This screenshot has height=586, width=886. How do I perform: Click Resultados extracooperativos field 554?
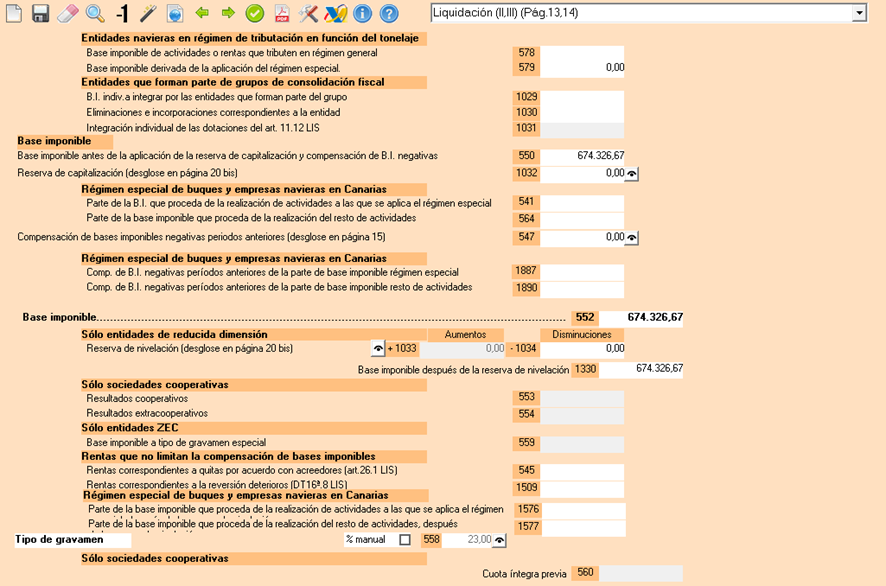coord(582,415)
